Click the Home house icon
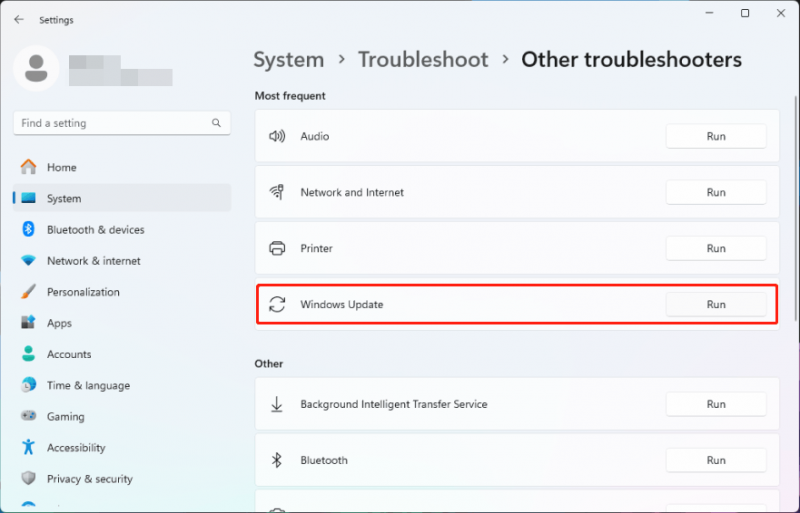Screen dimensions: 800x513 pos(29,167)
